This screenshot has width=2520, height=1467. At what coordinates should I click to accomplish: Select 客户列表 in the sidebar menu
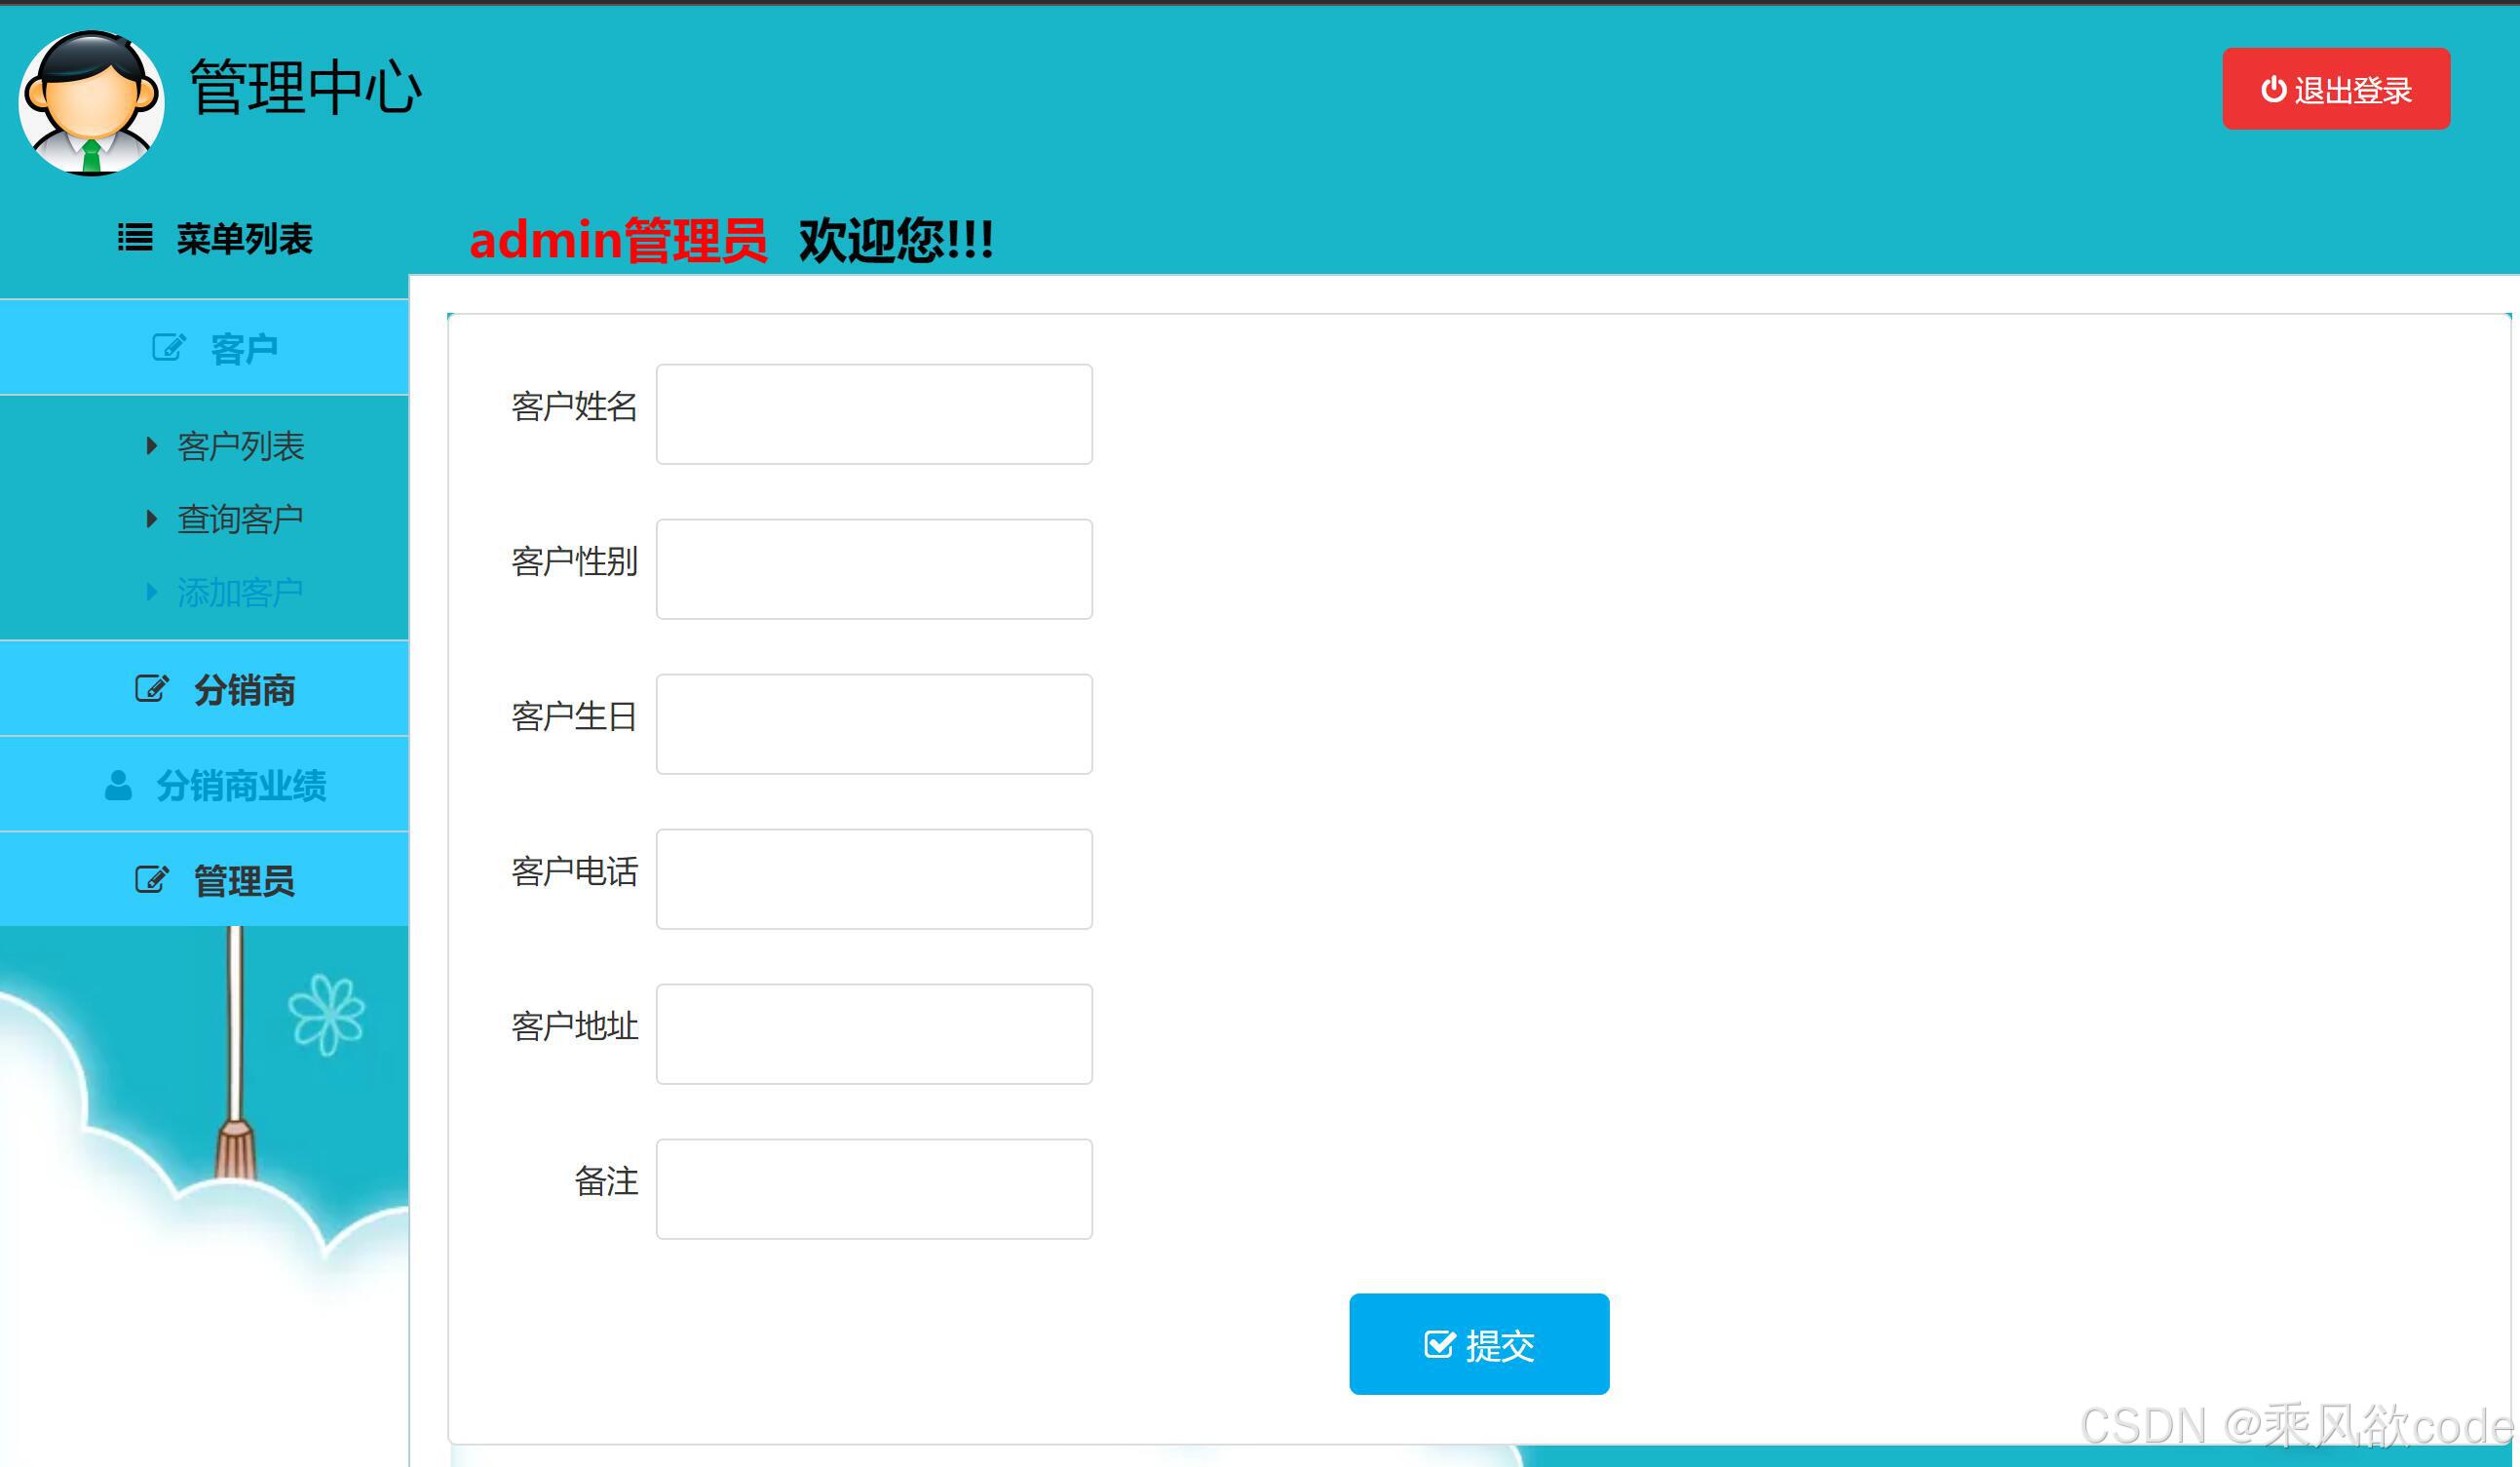(x=240, y=446)
